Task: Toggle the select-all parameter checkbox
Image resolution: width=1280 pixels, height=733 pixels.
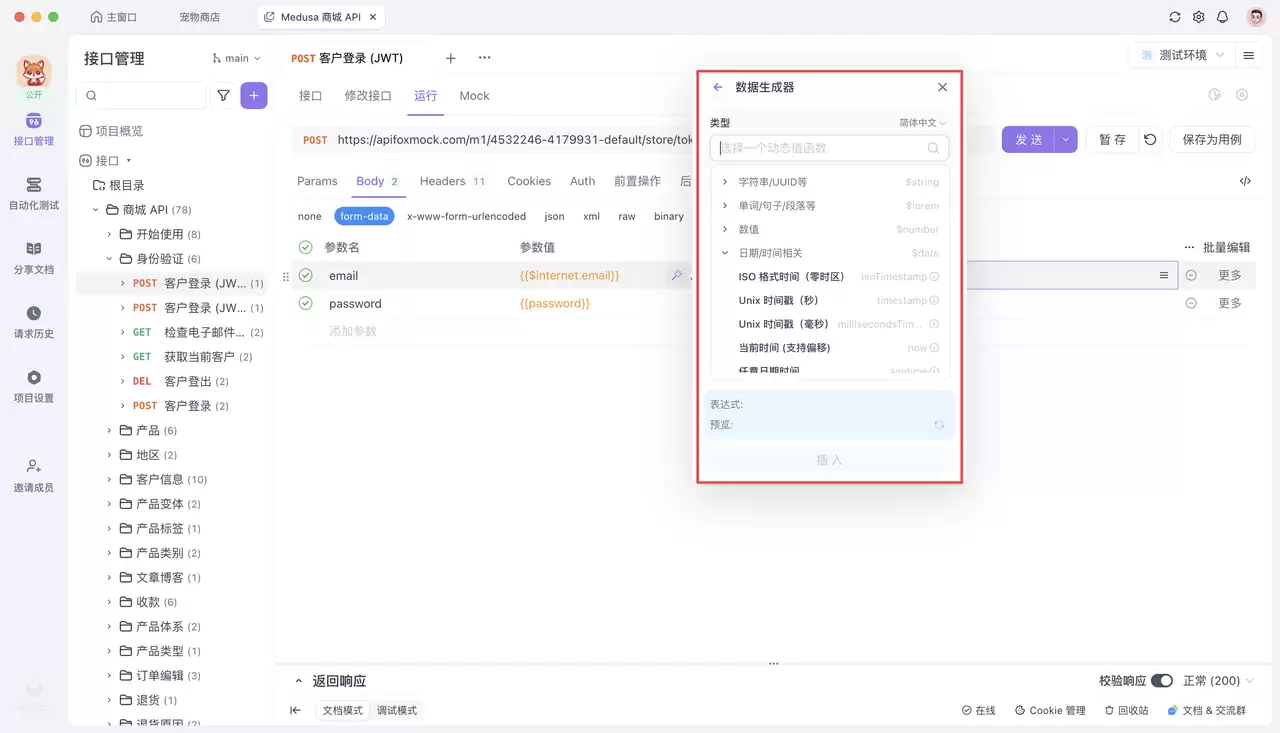Action: (306, 247)
